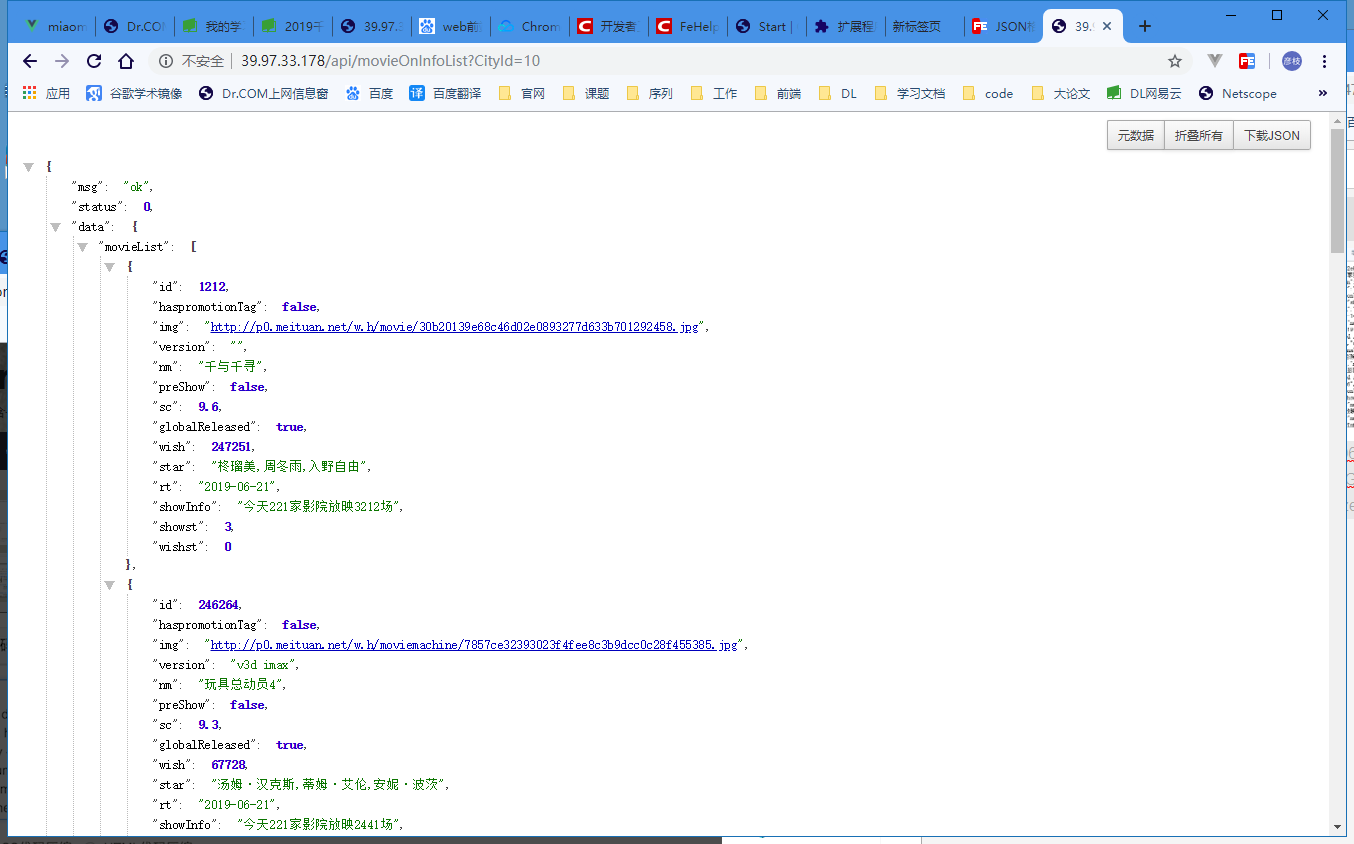This screenshot has width=1354, height=844.
Task: Click the Netscope bookmark icon
Action: [1206, 93]
